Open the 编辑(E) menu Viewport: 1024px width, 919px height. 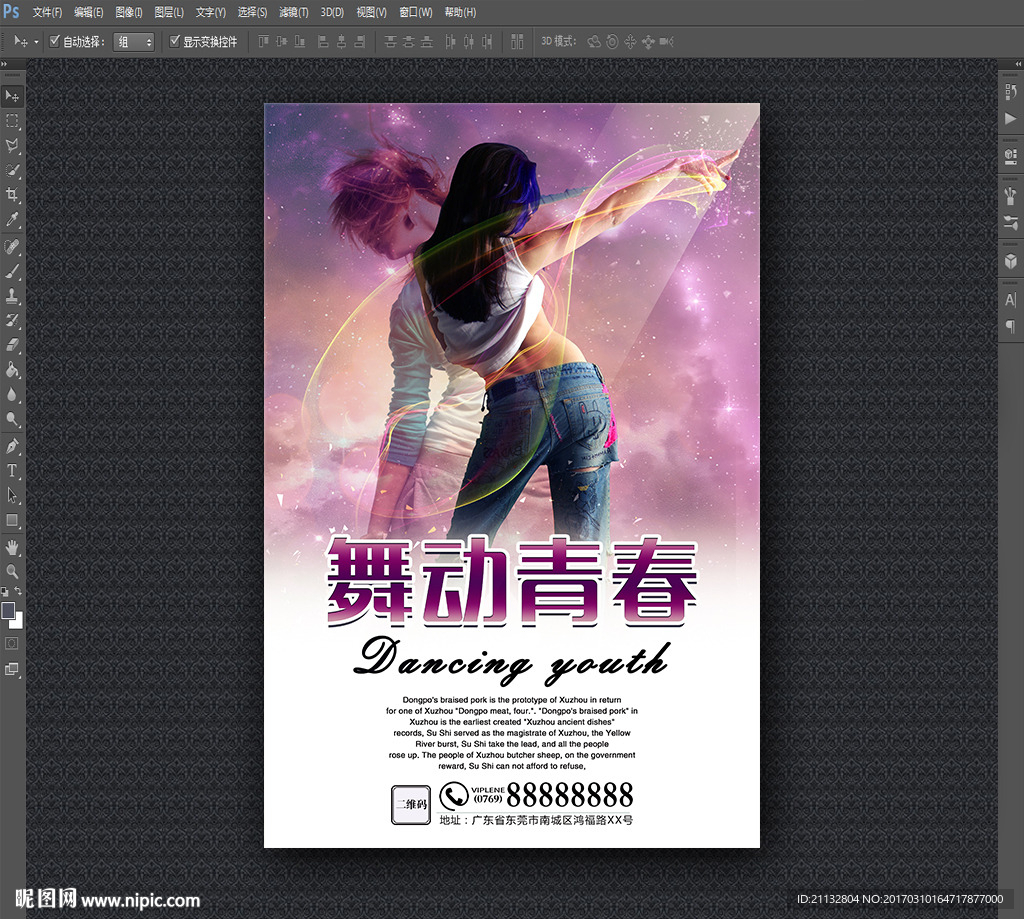pos(88,12)
